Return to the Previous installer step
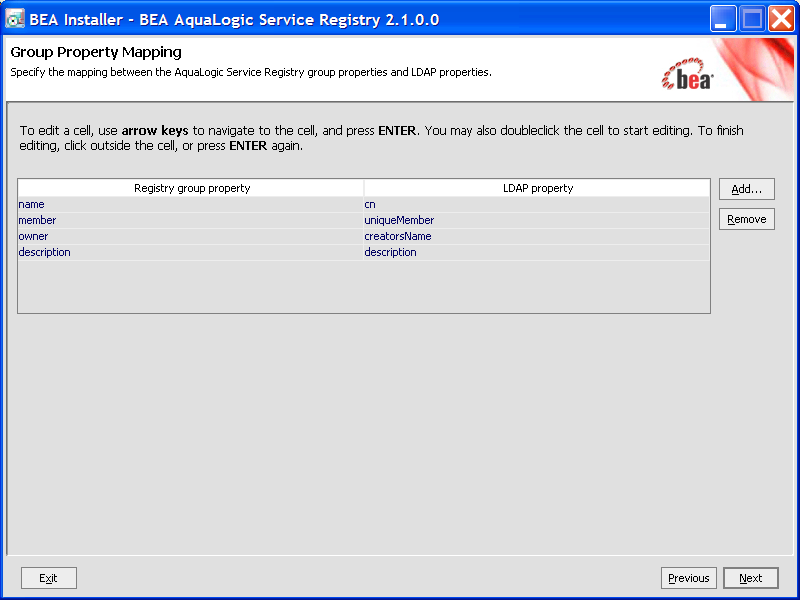The image size is (800, 600). coord(688,578)
